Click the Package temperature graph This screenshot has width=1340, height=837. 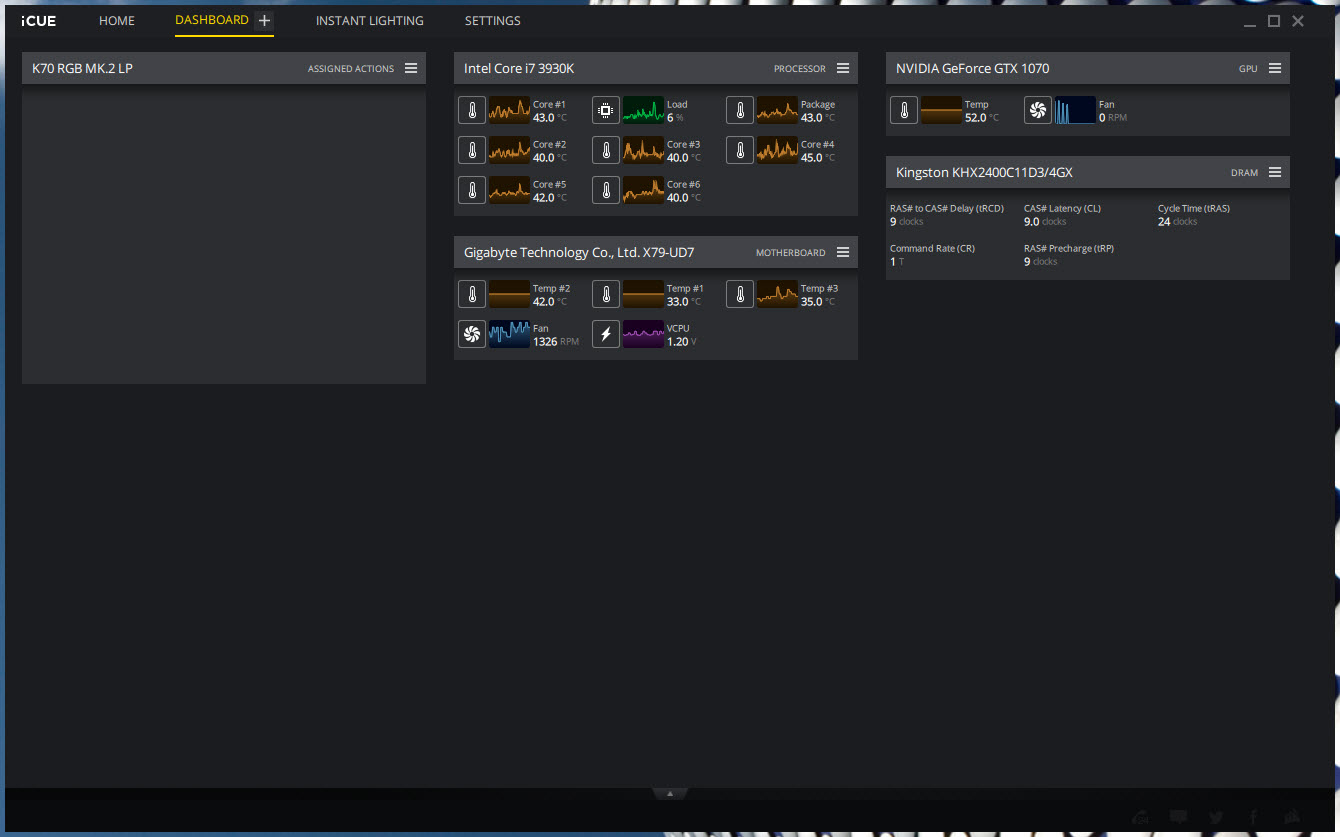point(778,110)
